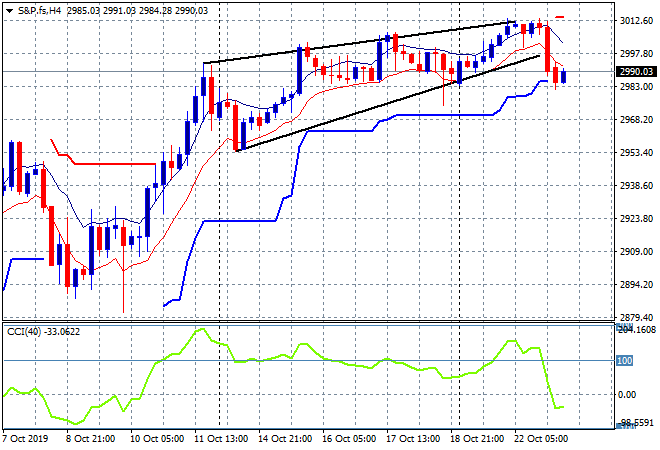The height and width of the screenshot is (450, 660).
Task: Click the 16 Oct 05:00 time label
Action: click(x=349, y=439)
